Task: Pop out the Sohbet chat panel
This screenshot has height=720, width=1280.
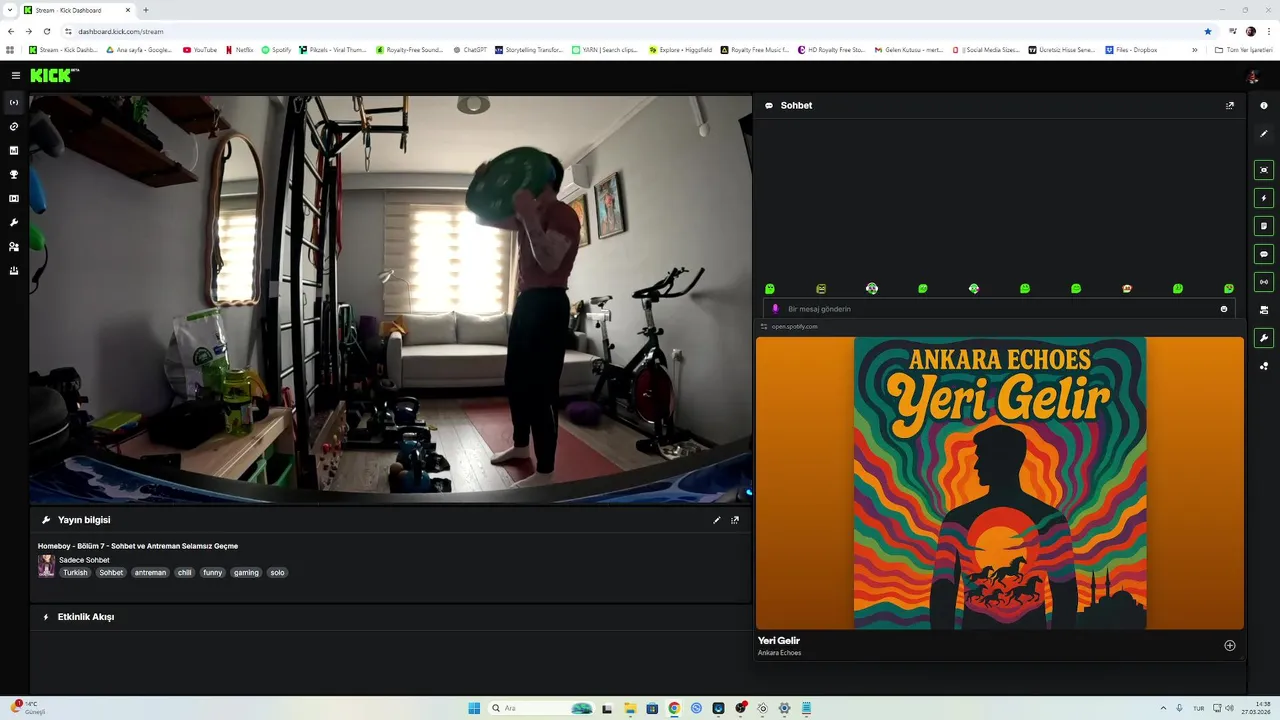Action: pos(1230,105)
